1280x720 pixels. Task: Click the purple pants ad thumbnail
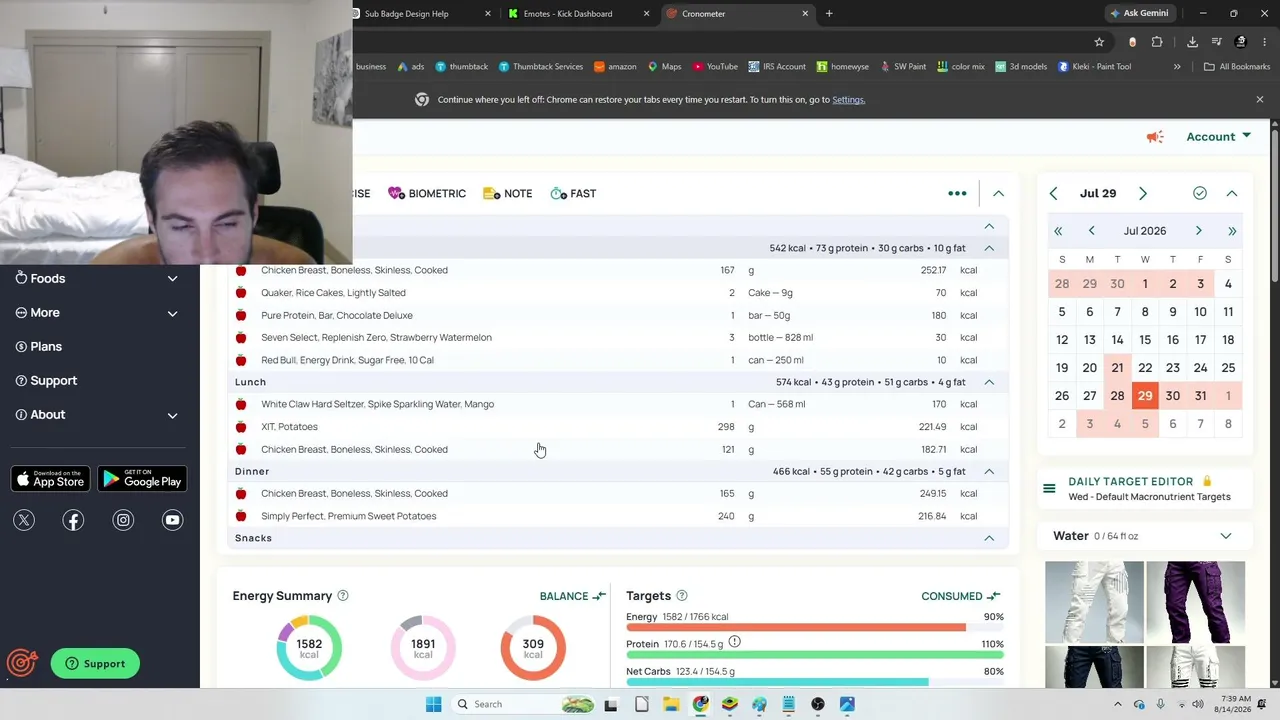pos(1196,602)
